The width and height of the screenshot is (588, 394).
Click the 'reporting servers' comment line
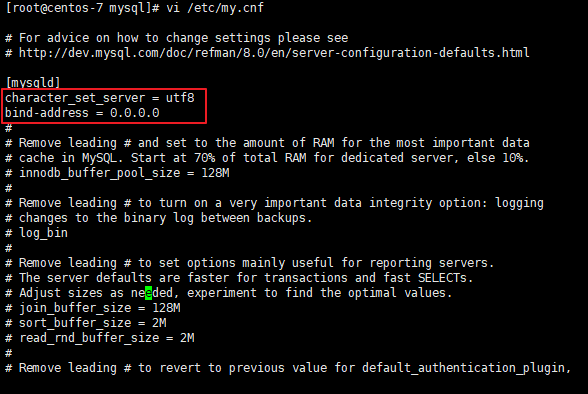click(250, 263)
